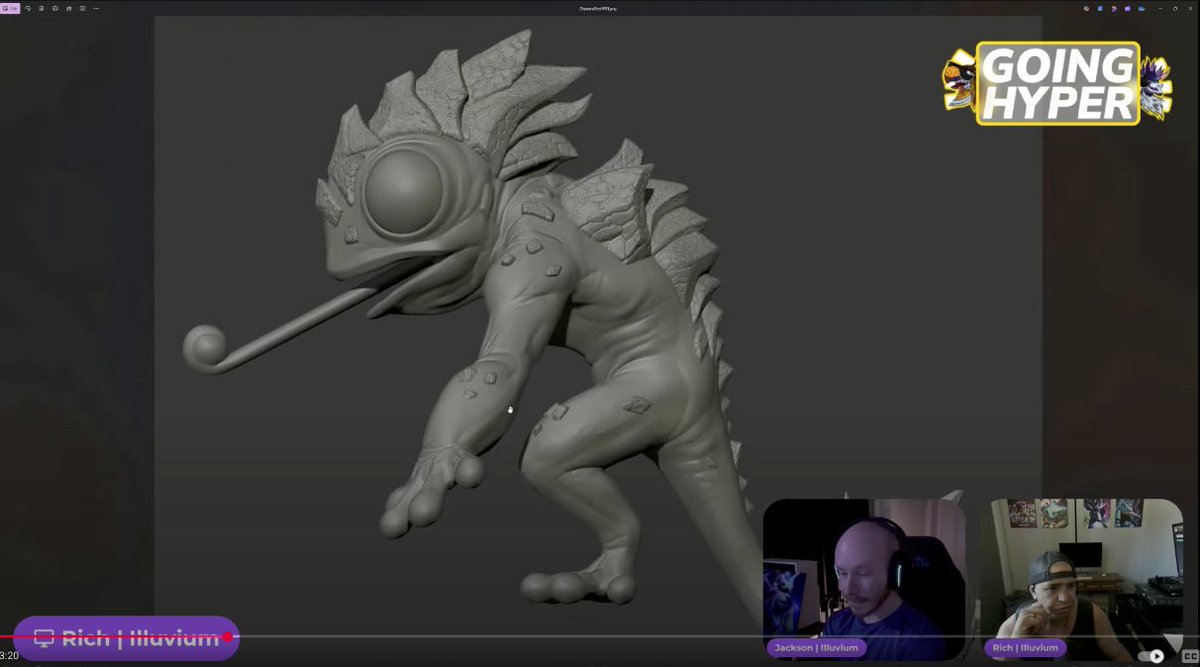1200x667 pixels.
Task: Toggle the autoplay switch
Action: (1152, 656)
